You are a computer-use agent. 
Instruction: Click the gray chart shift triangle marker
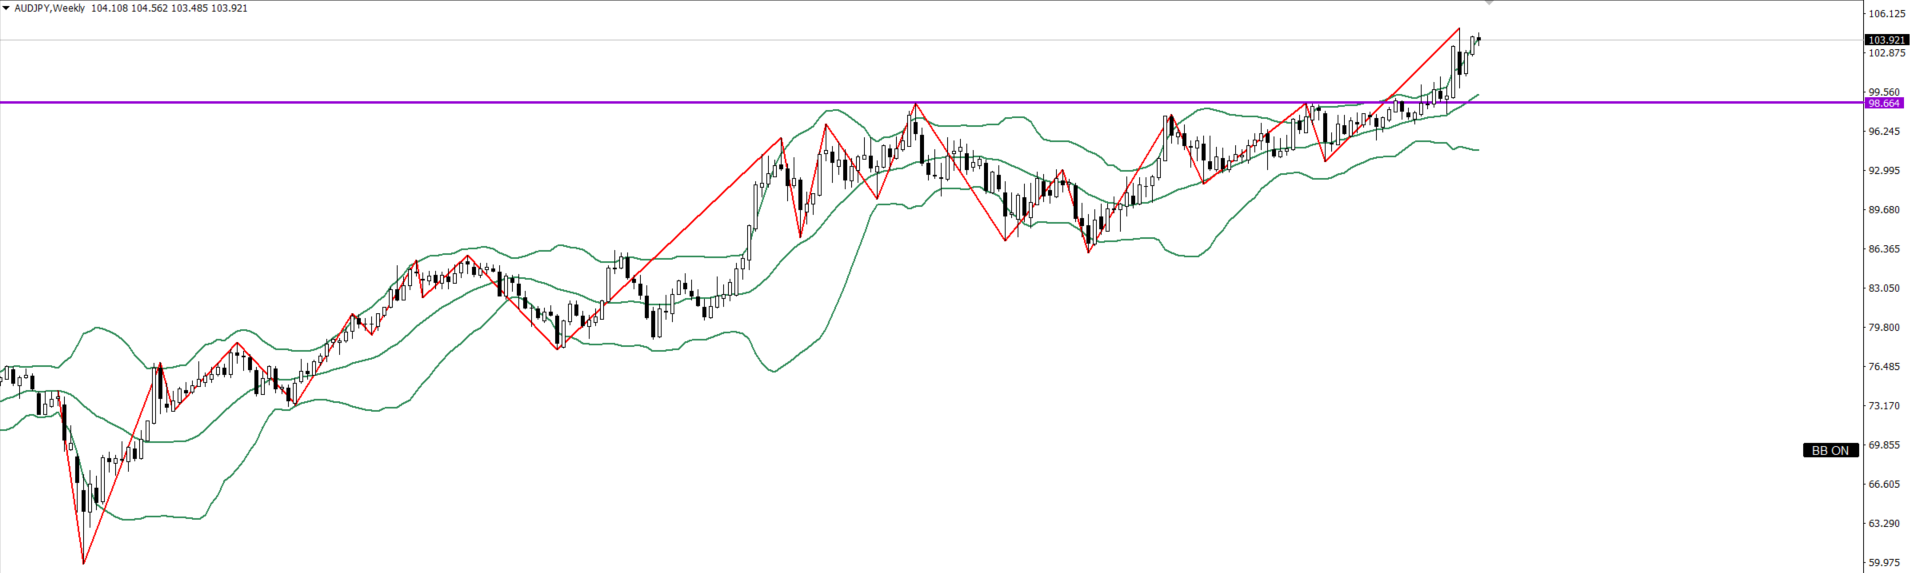1489,4
